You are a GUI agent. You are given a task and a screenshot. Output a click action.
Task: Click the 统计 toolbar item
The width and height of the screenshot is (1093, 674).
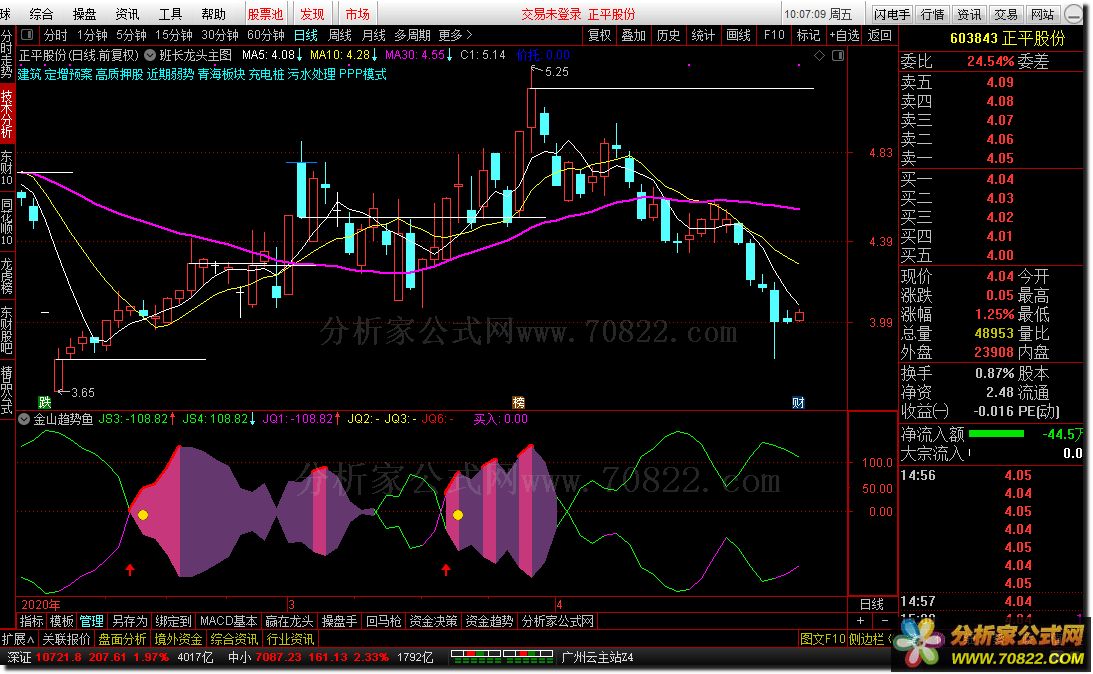[x=703, y=35]
